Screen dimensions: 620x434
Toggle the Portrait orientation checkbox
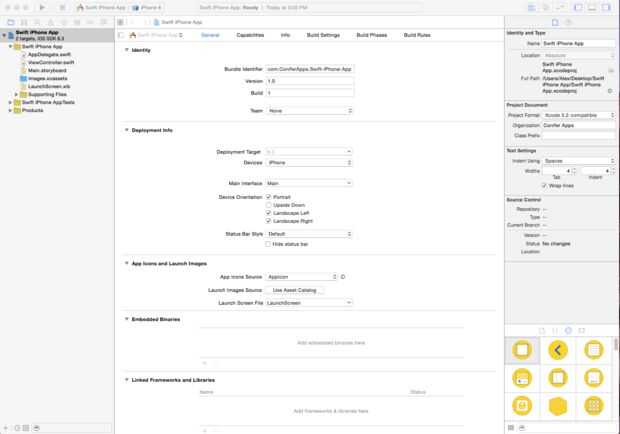click(268, 197)
